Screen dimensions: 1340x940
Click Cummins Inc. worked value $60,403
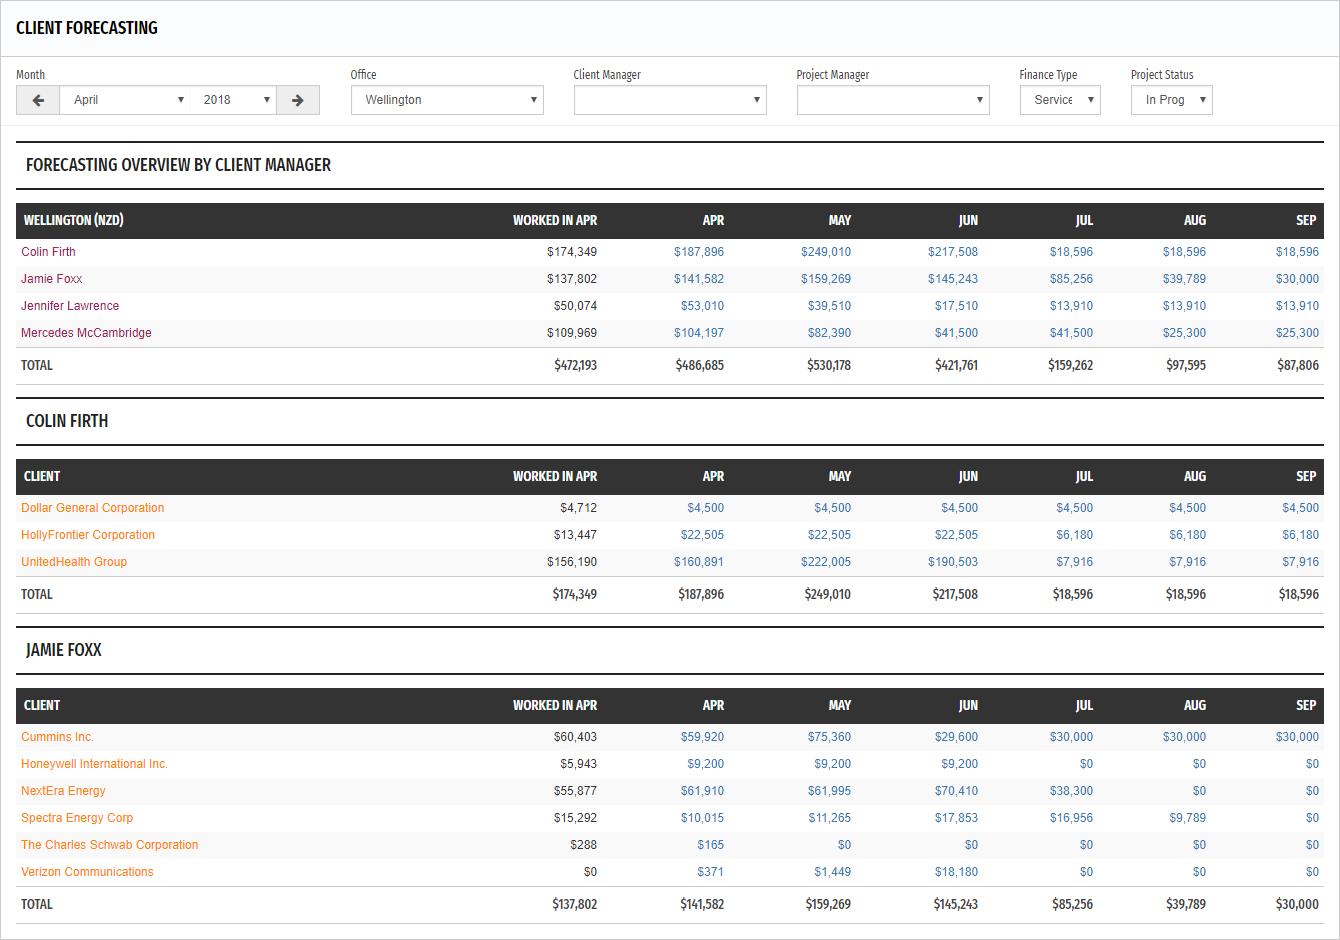click(x=575, y=737)
